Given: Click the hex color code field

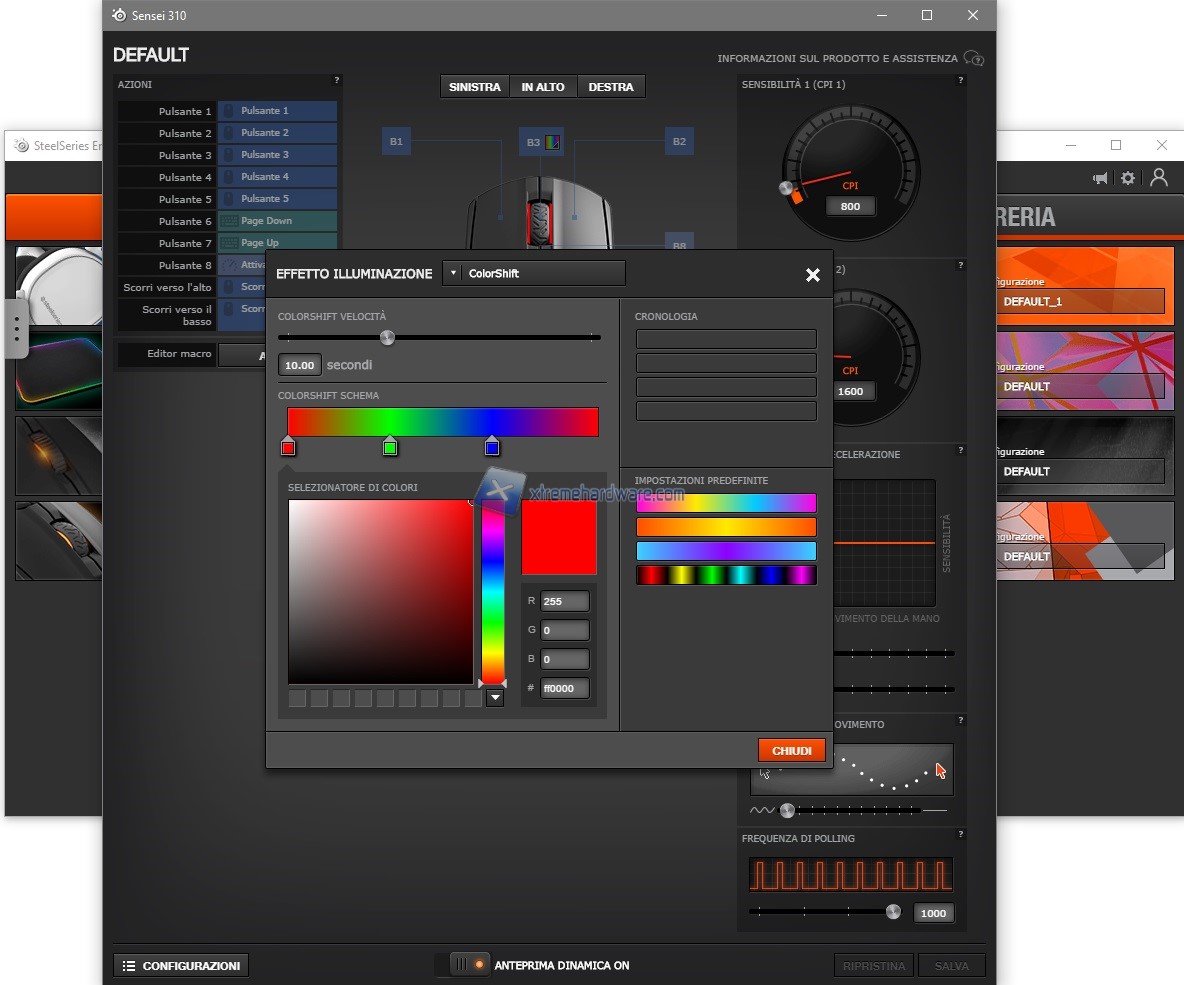Looking at the screenshot, I should [564, 688].
